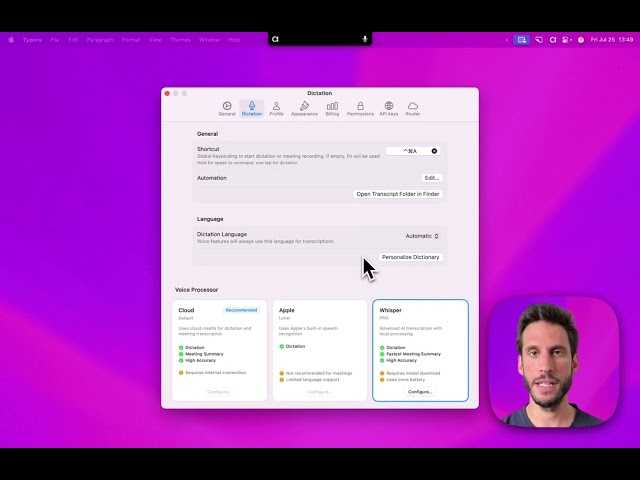Click Configure on the Whisper card
This screenshot has height=480, width=640.
tap(420, 392)
